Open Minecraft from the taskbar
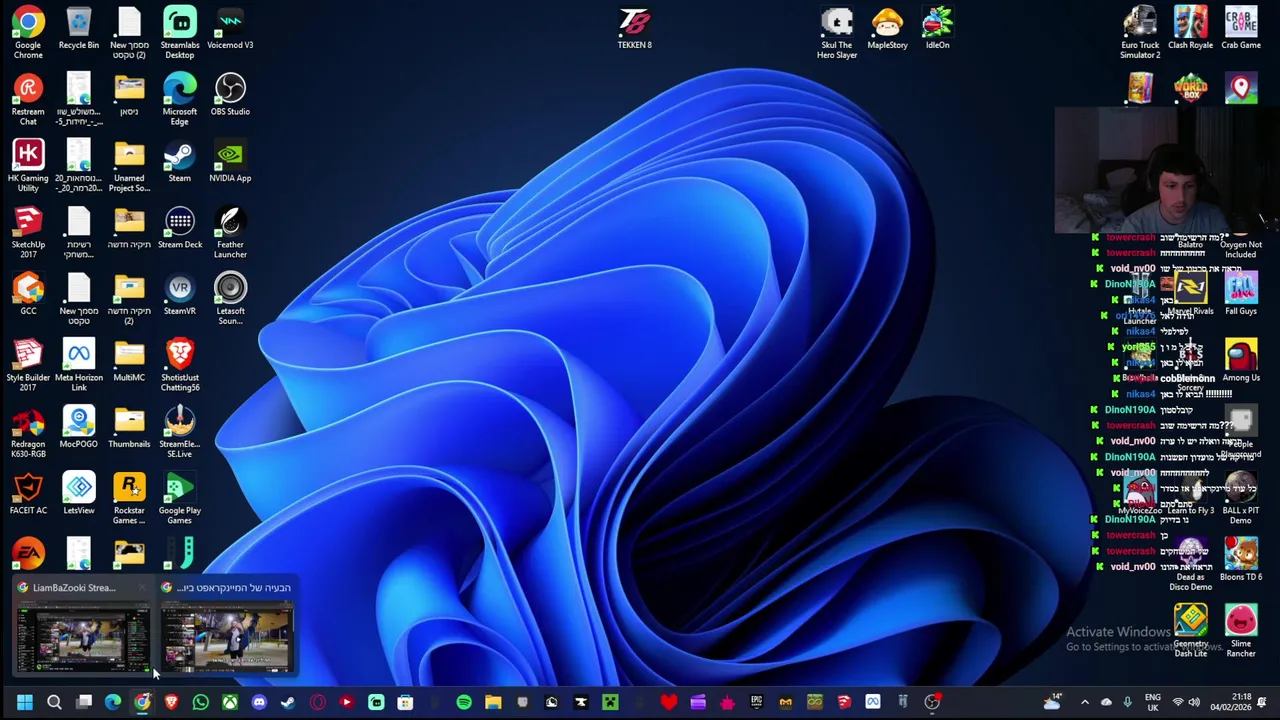Screen dimensions: 1280x720 point(610,702)
